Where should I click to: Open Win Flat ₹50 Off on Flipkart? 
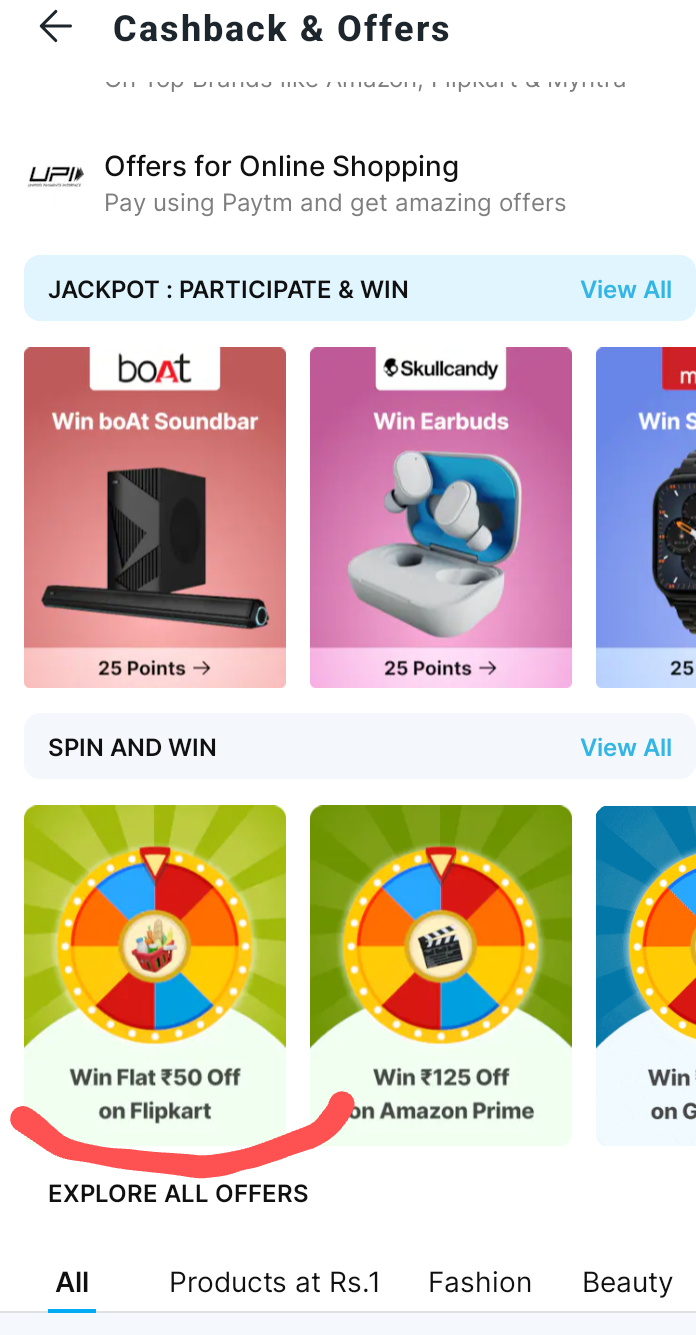click(x=155, y=975)
